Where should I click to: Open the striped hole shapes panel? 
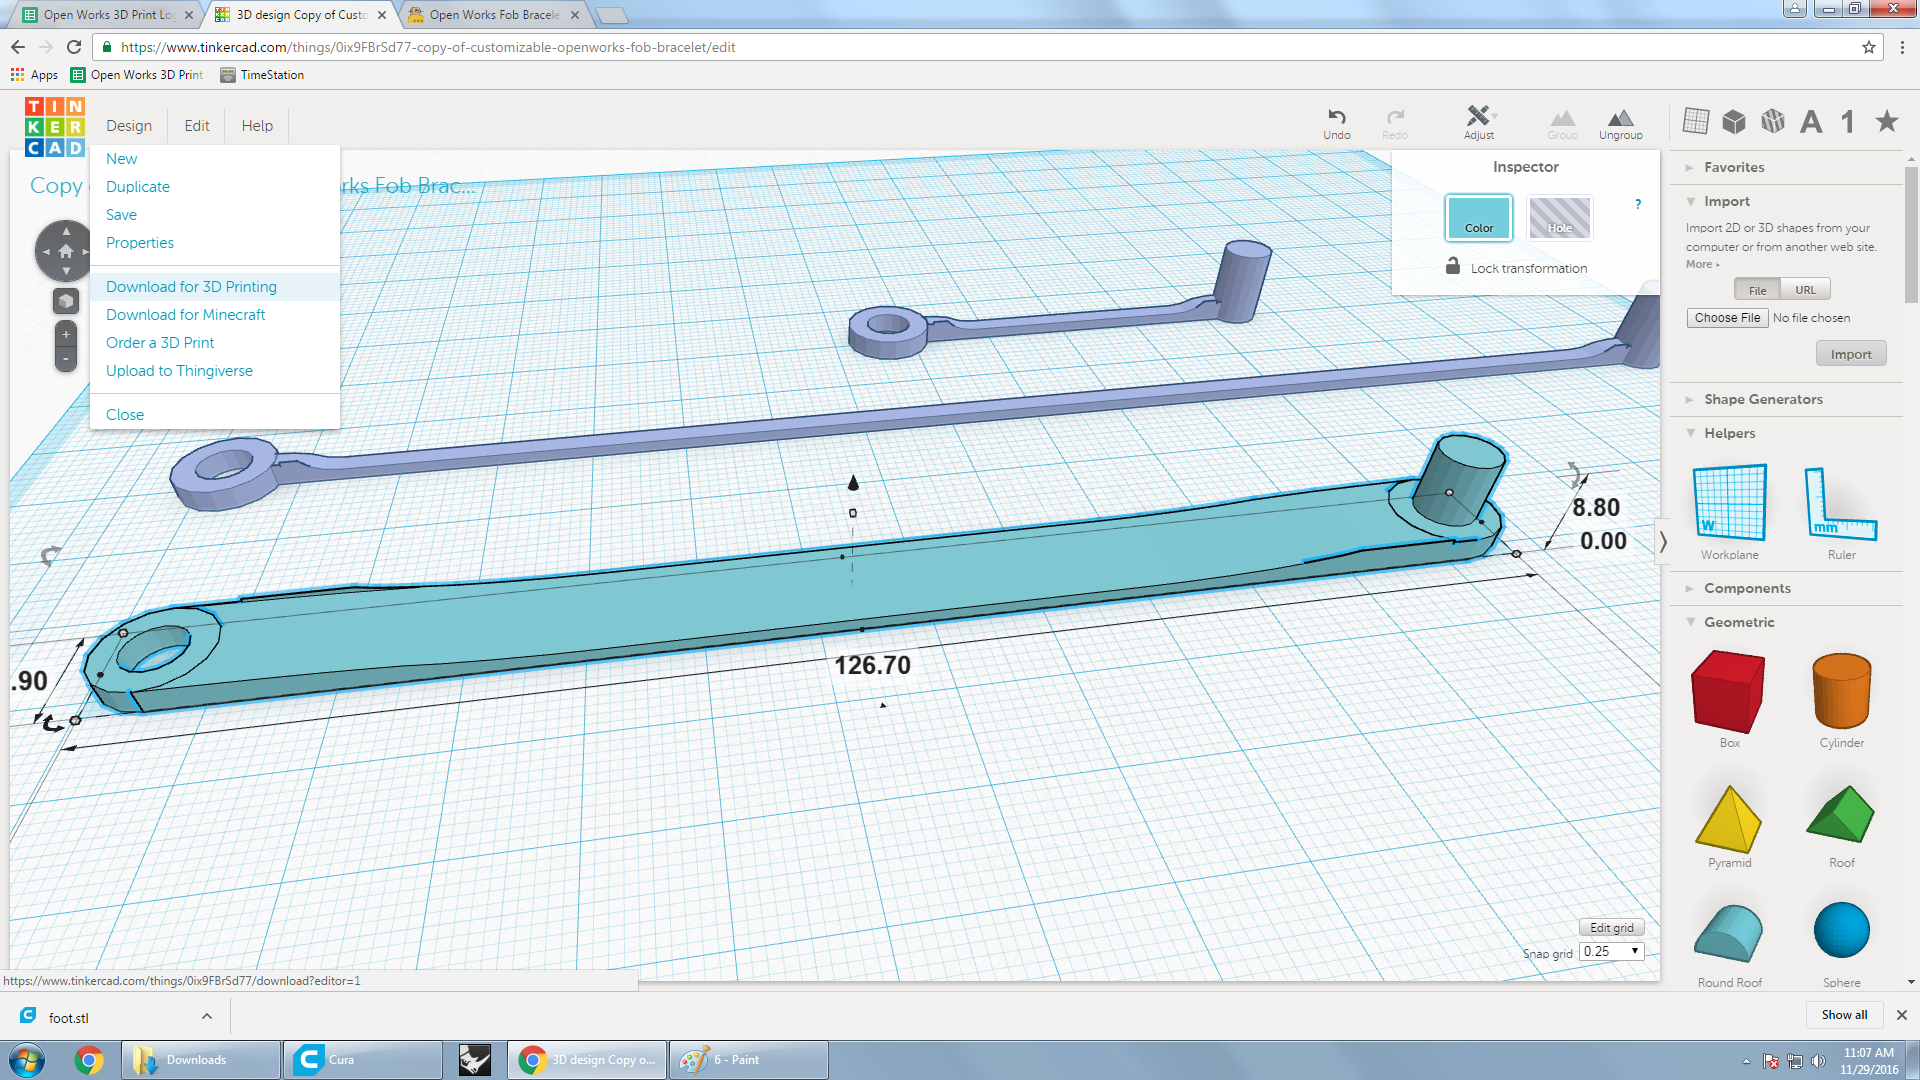1773,121
